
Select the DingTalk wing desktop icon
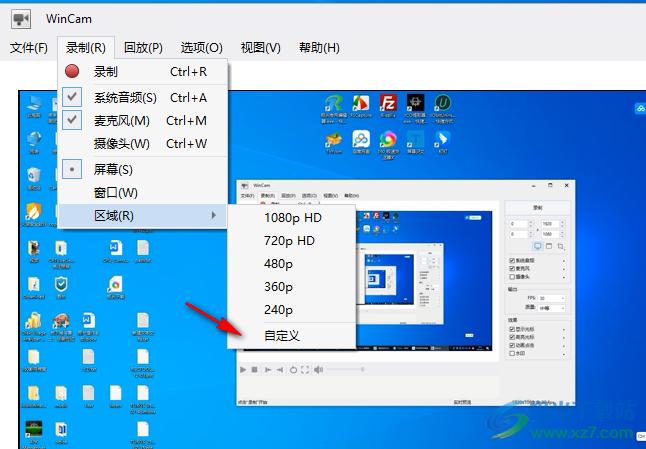[x=442, y=139]
